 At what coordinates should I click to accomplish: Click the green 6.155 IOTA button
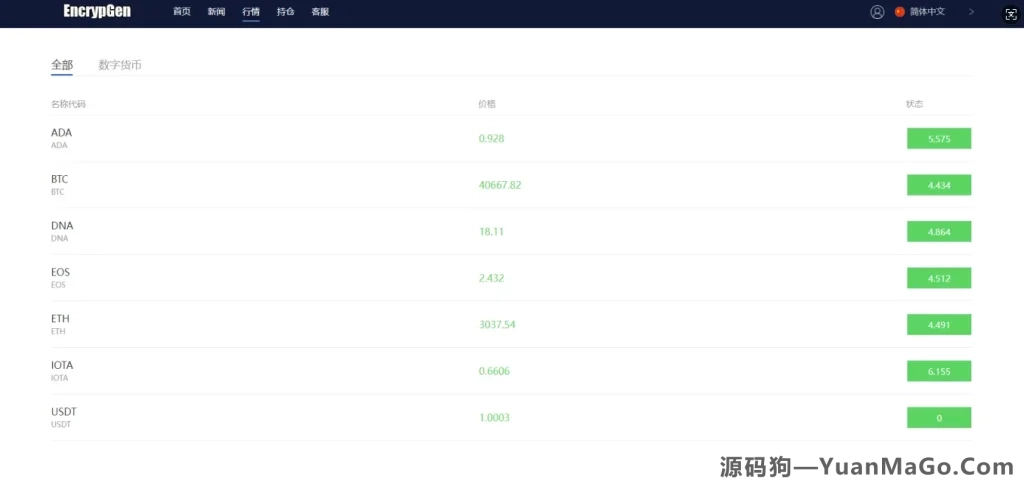[939, 371]
